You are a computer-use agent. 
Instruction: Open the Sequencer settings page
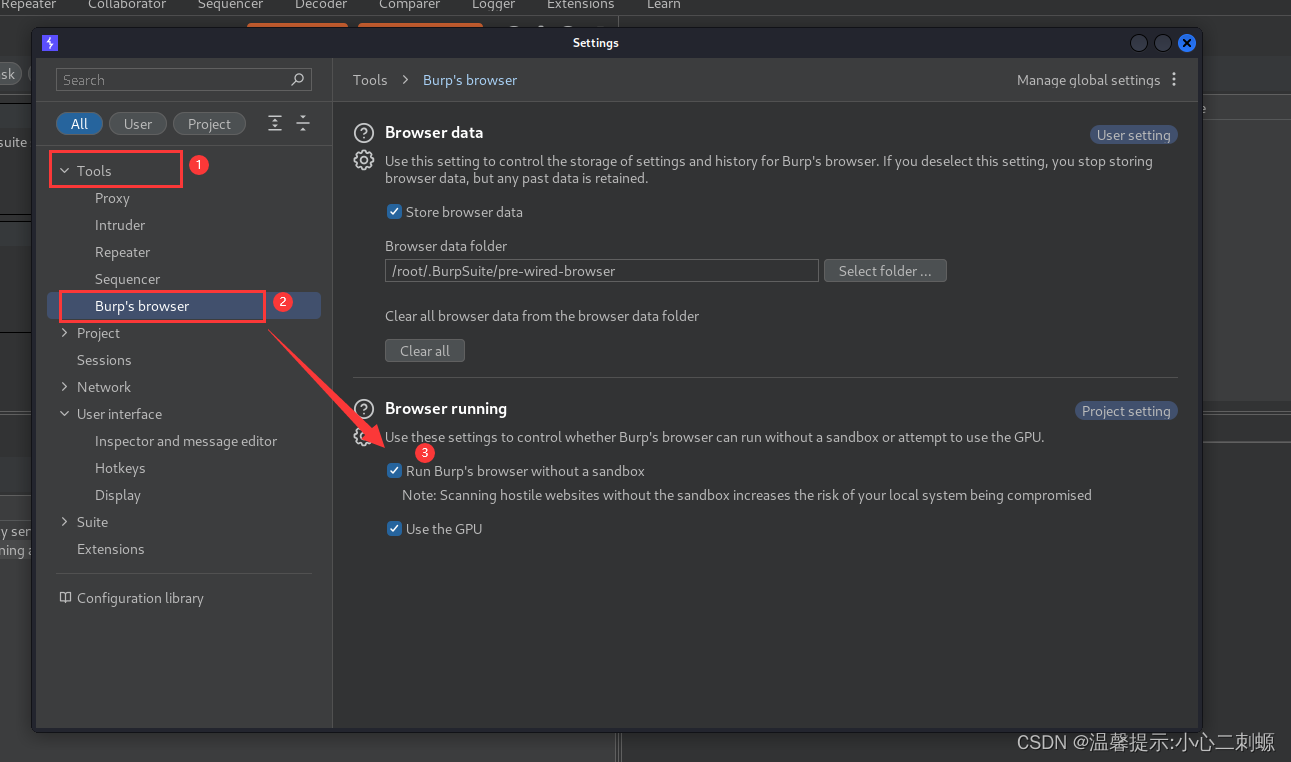click(x=127, y=279)
